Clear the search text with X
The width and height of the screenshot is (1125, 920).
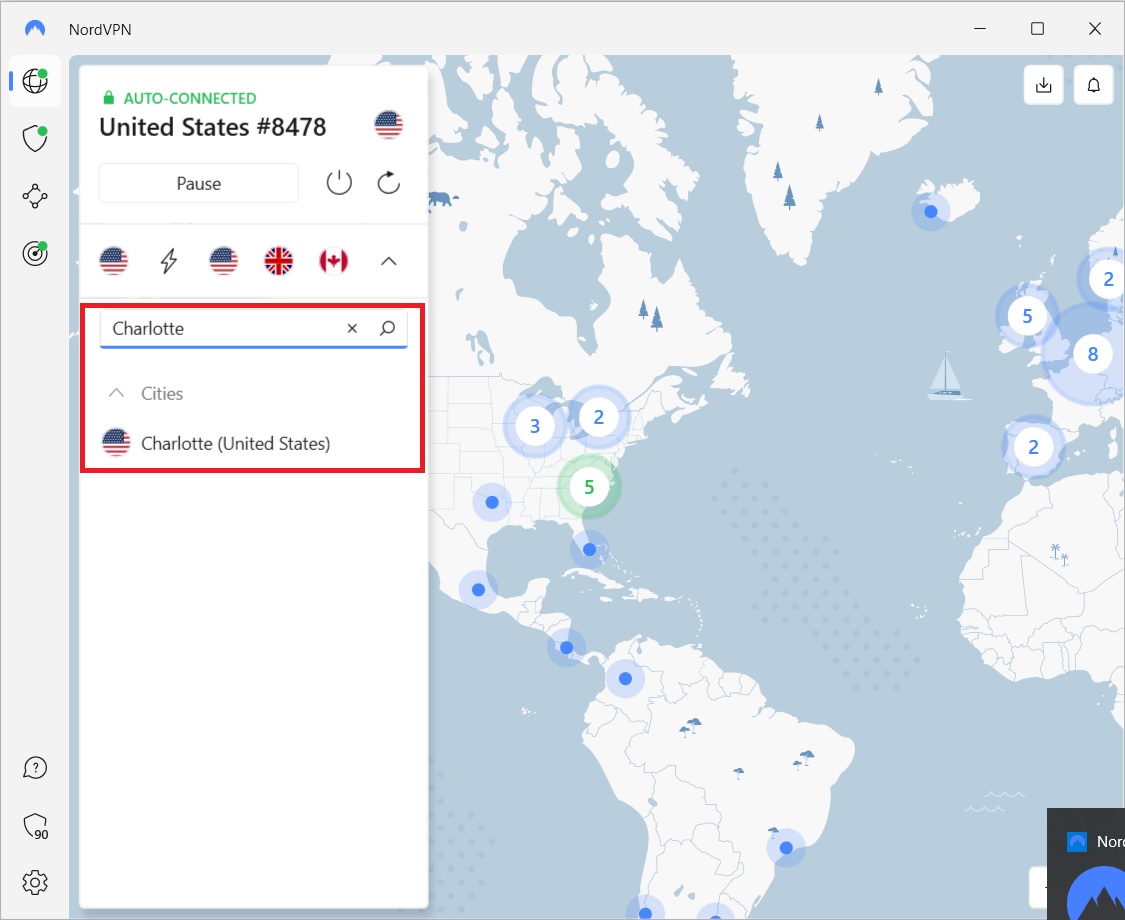click(x=352, y=328)
